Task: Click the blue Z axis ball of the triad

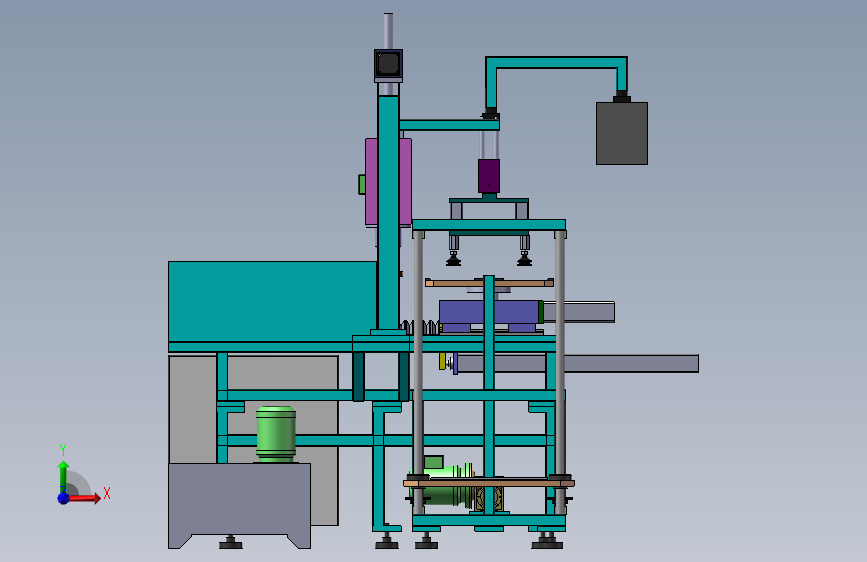Action: [64, 498]
